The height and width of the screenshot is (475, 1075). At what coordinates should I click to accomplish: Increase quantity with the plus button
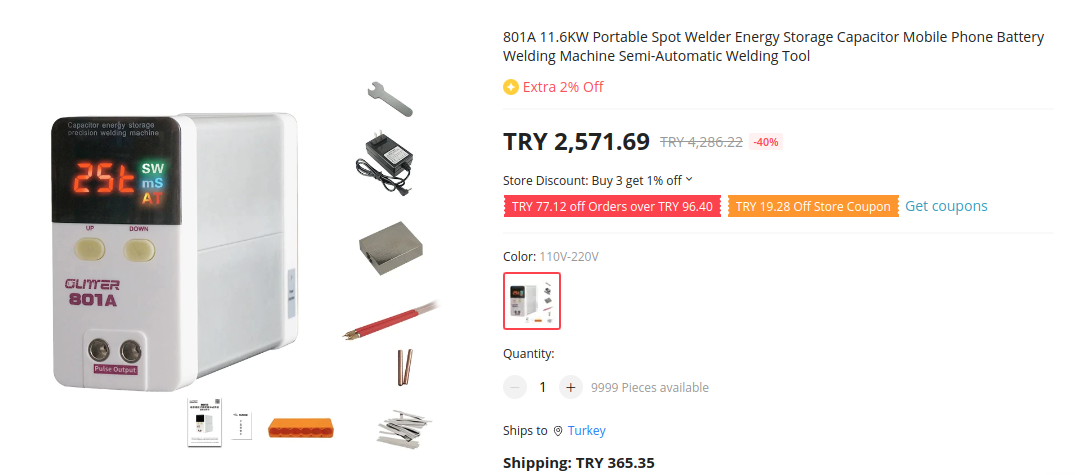[x=570, y=387]
